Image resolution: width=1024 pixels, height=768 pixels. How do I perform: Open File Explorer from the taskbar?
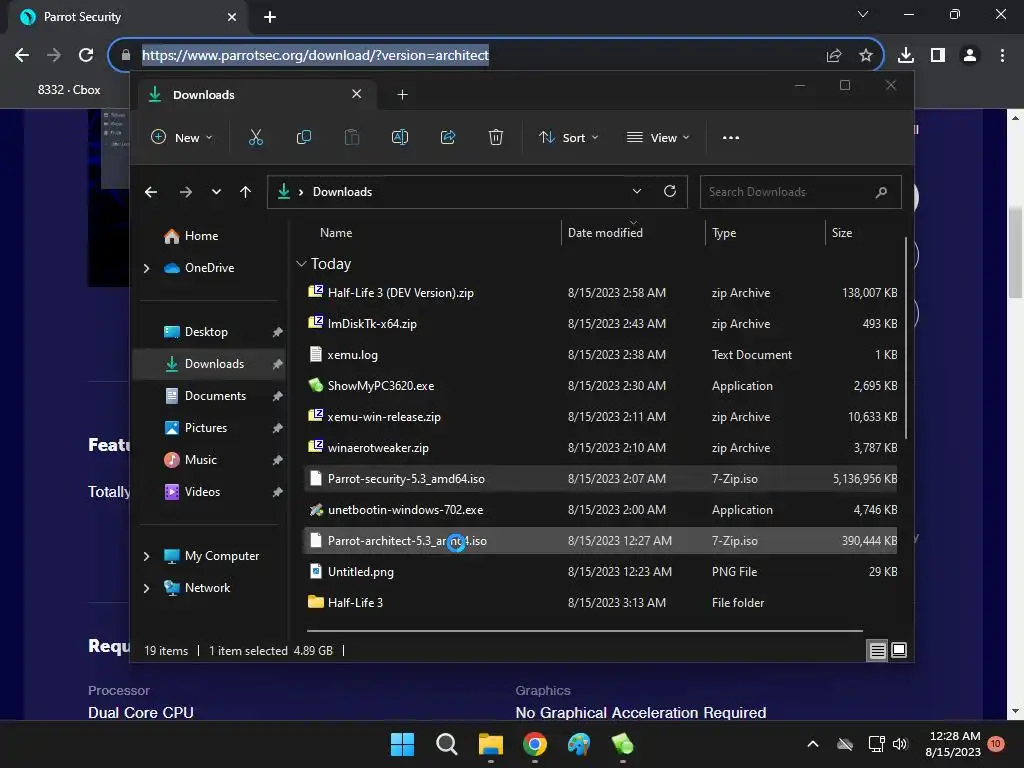coord(490,744)
